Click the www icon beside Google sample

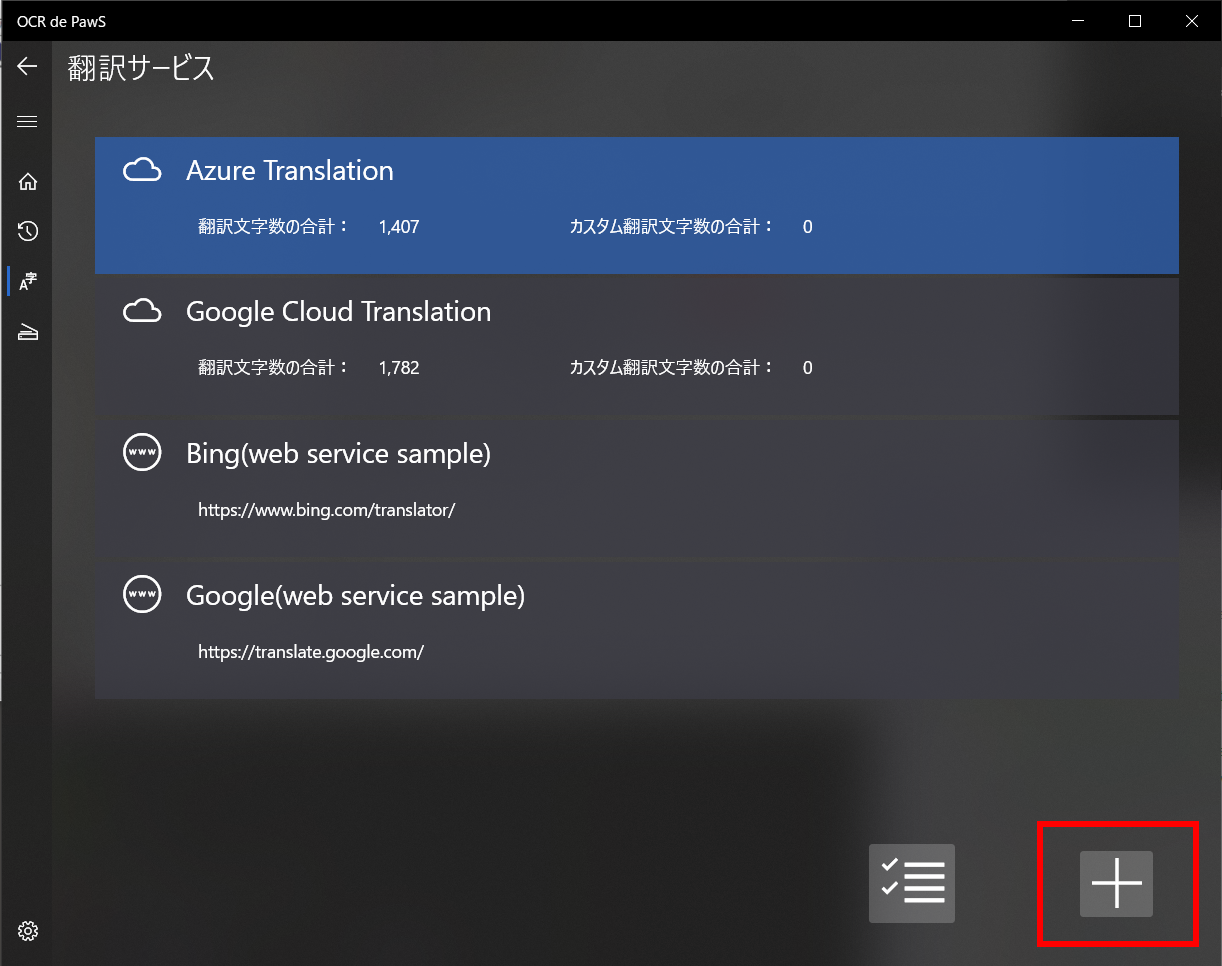[142, 594]
